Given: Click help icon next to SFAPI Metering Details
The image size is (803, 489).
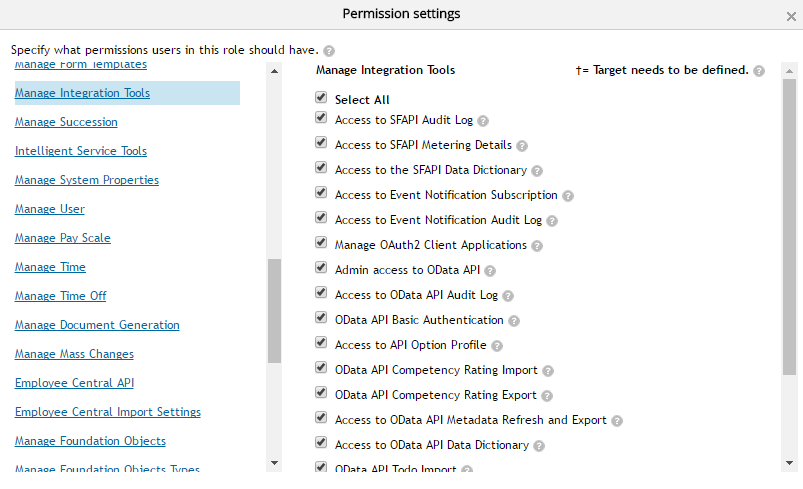Looking at the screenshot, I should point(521,146).
